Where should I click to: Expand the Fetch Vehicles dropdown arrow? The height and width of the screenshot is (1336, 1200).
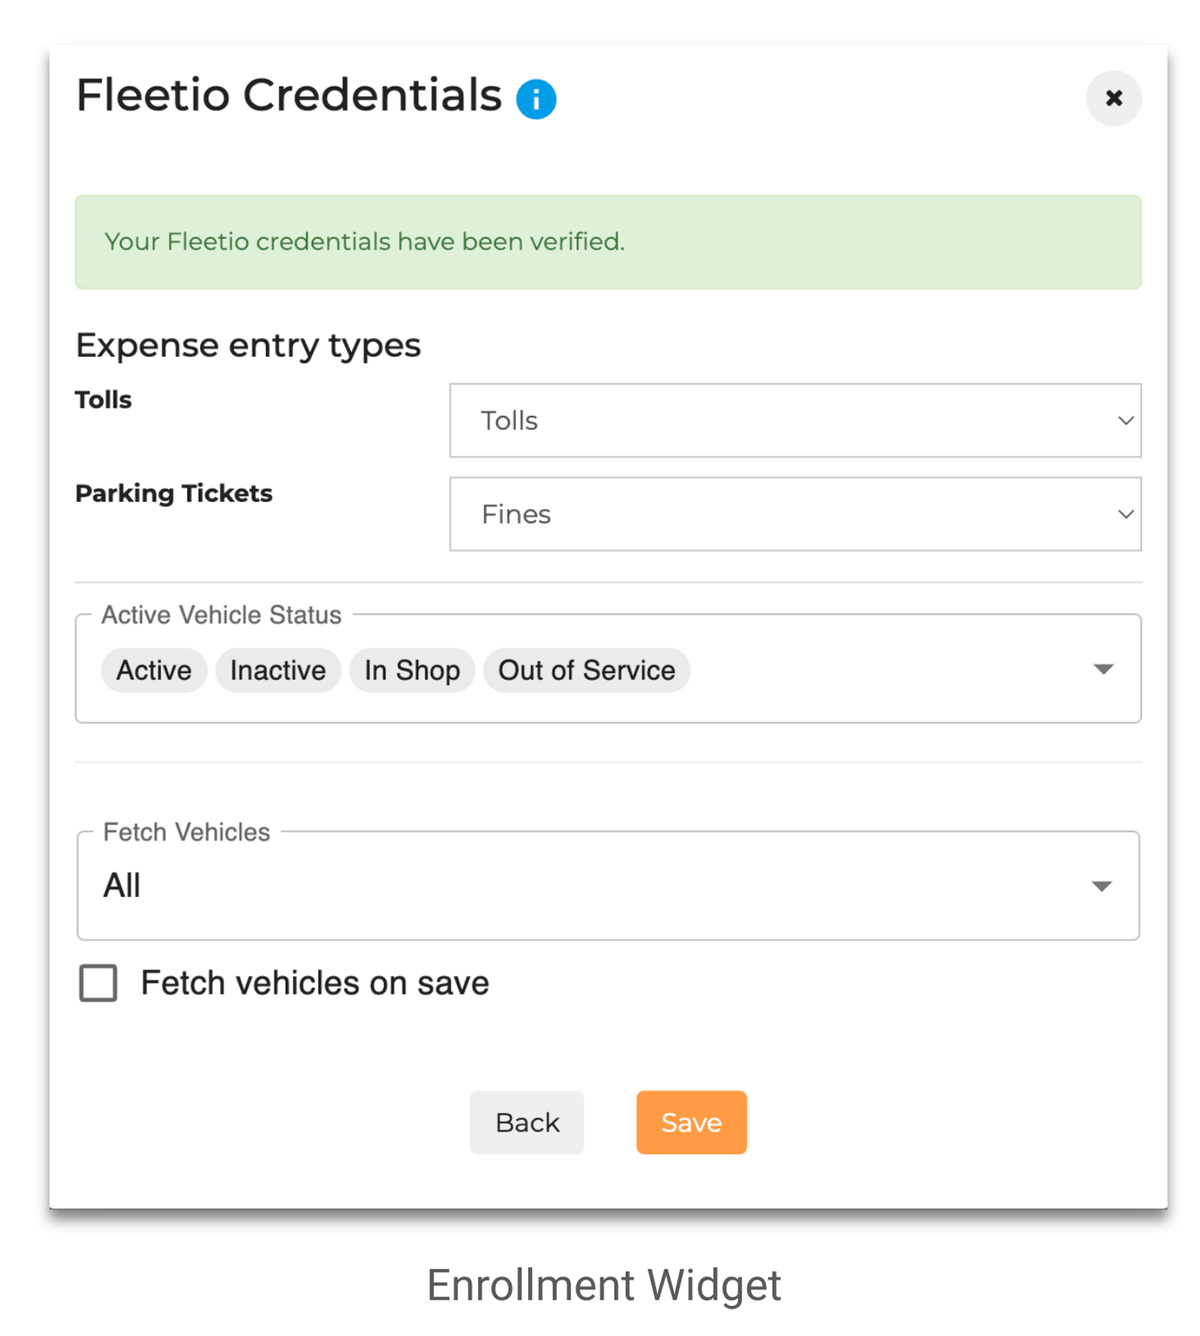tap(1102, 886)
